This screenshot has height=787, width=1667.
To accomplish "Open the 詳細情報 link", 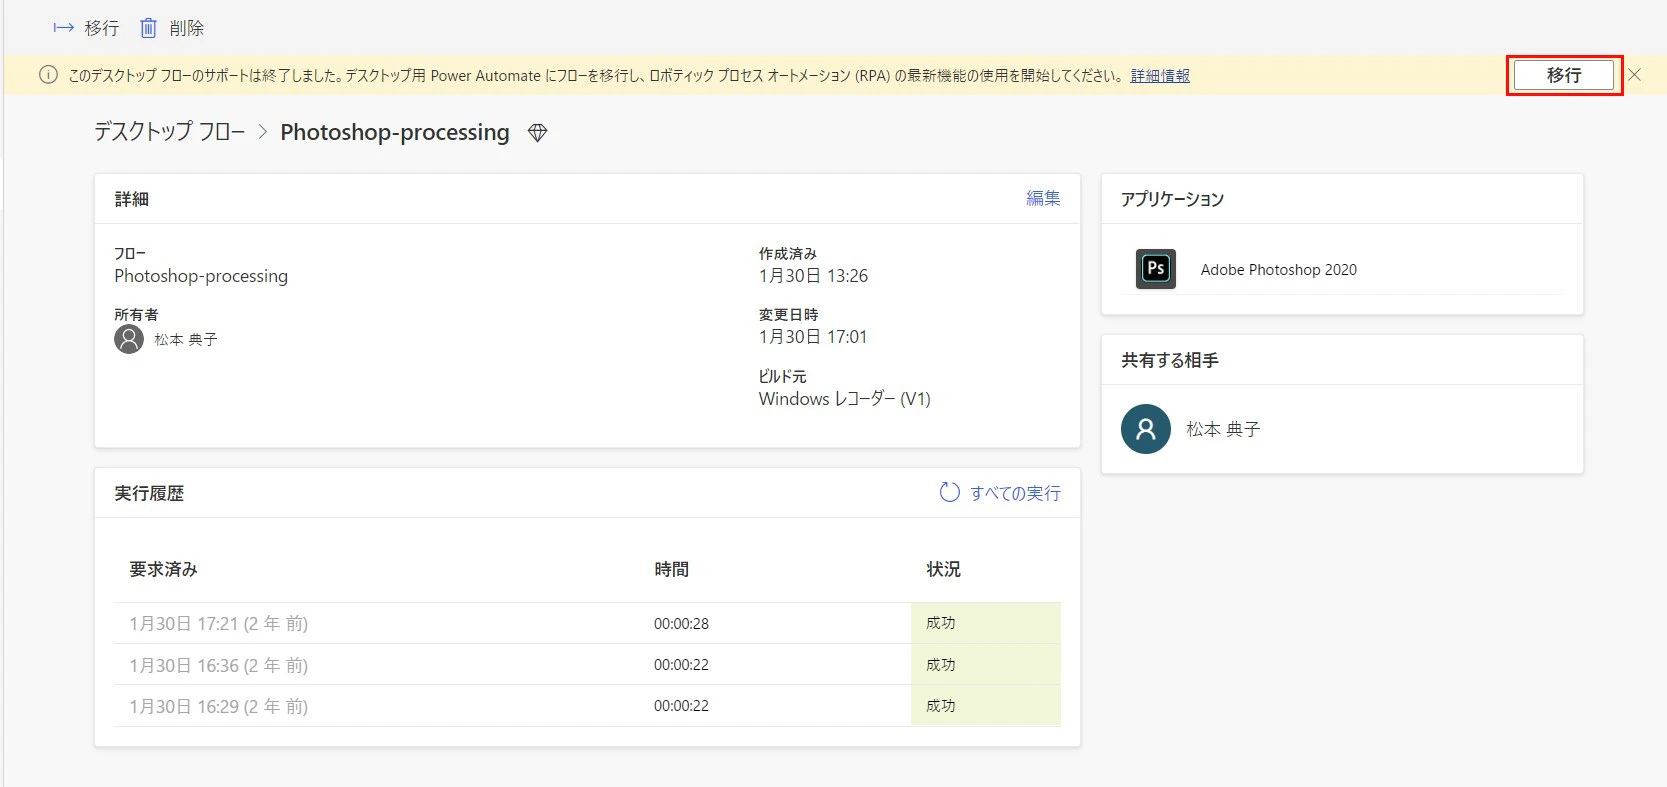I will click(x=1160, y=76).
